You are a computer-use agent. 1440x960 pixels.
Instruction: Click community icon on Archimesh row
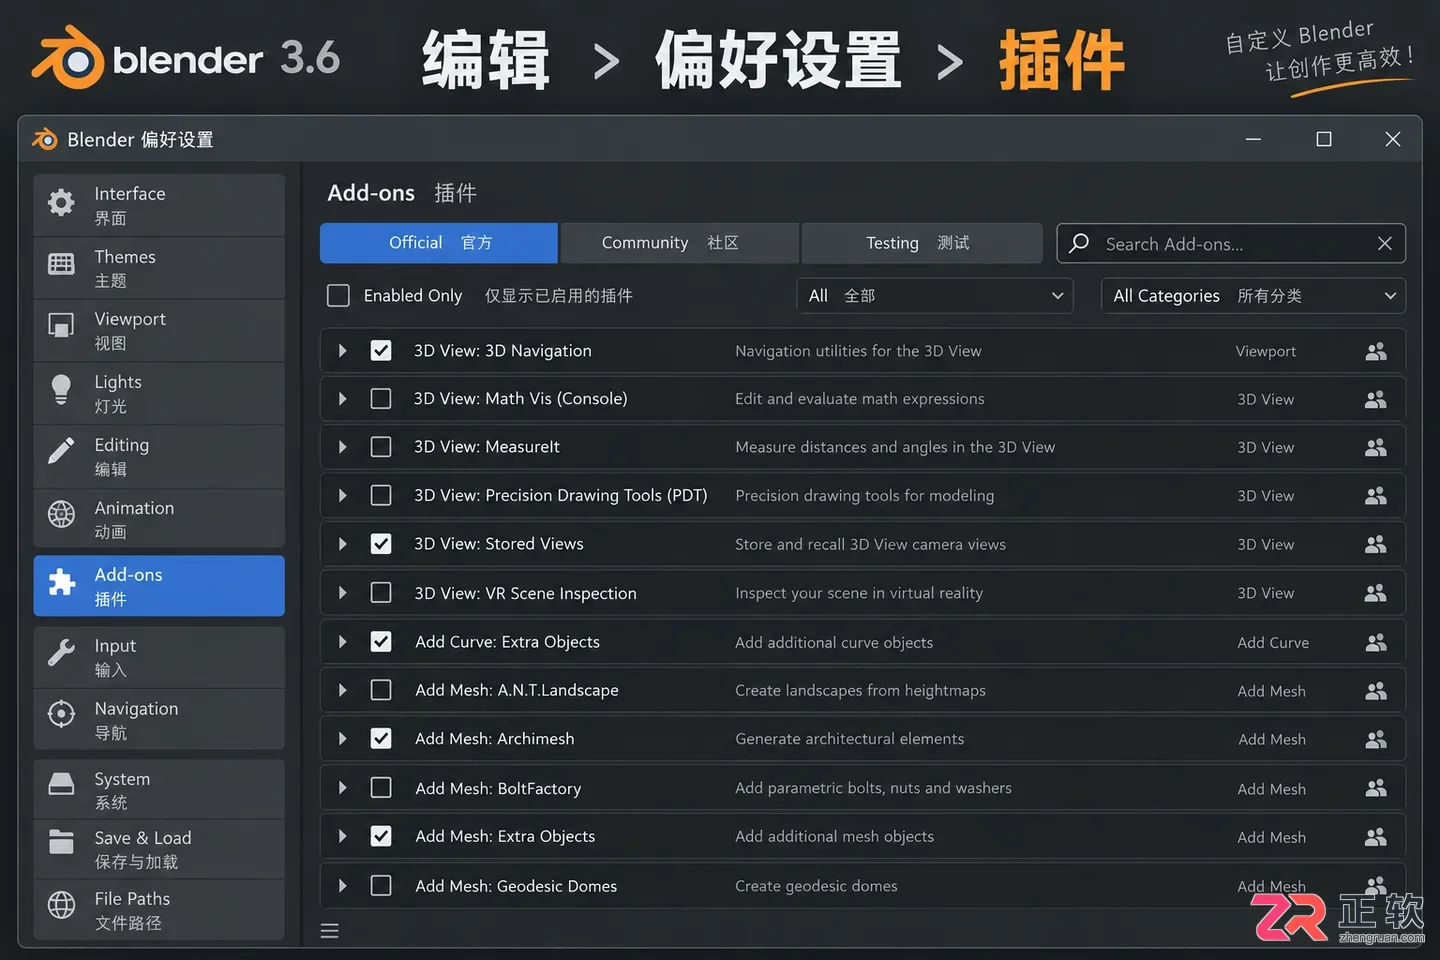pyautogui.click(x=1376, y=739)
